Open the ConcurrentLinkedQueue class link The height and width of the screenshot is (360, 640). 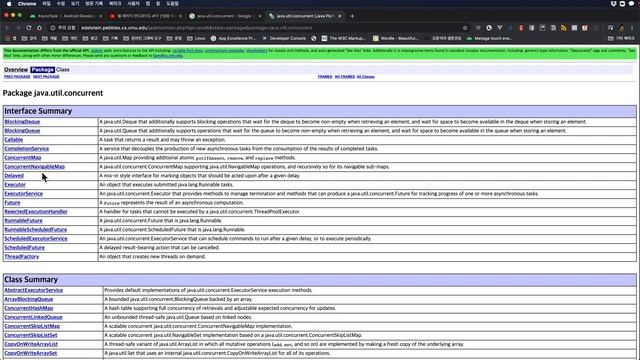pos(33,317)
